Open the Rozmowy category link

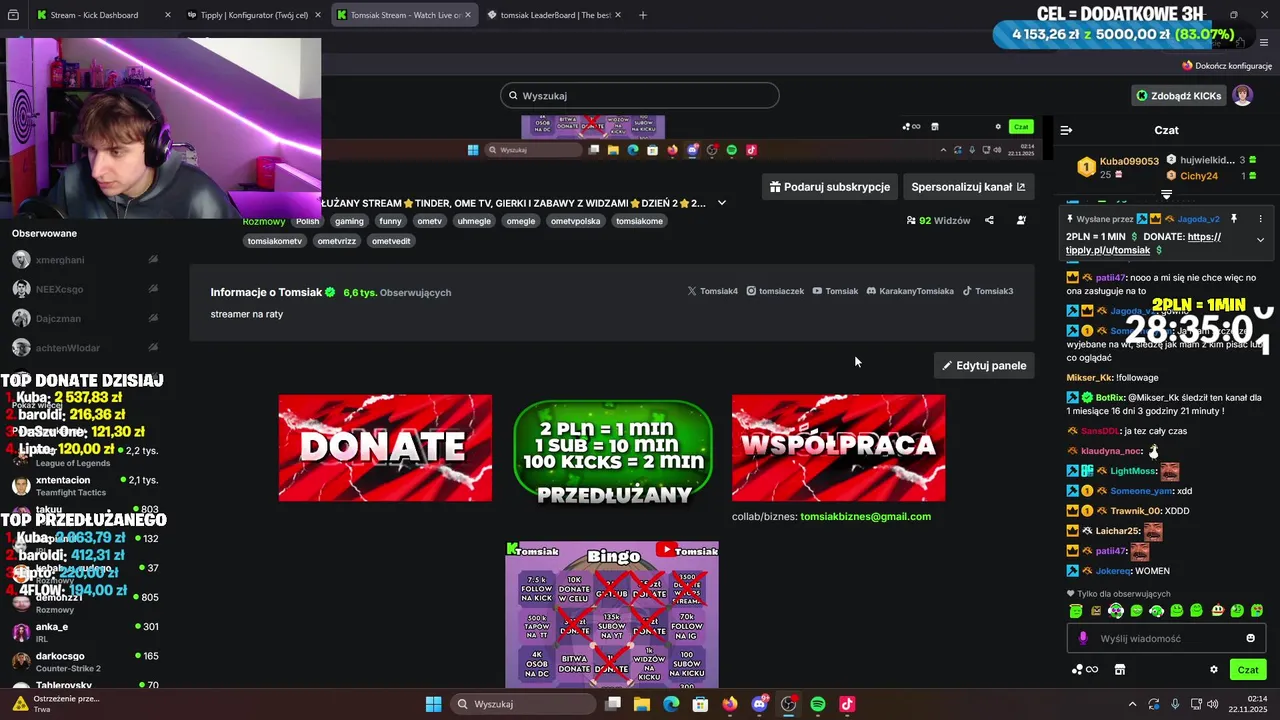(264, 221)
